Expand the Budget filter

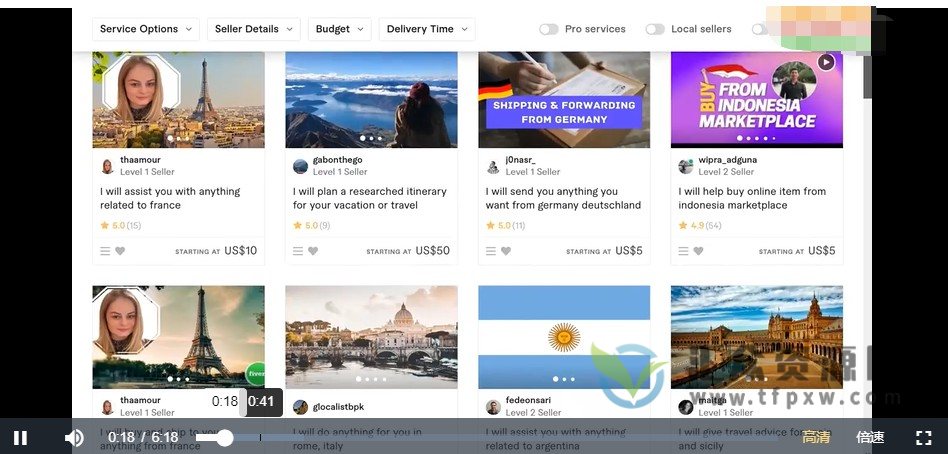click(x=339, y=29)
